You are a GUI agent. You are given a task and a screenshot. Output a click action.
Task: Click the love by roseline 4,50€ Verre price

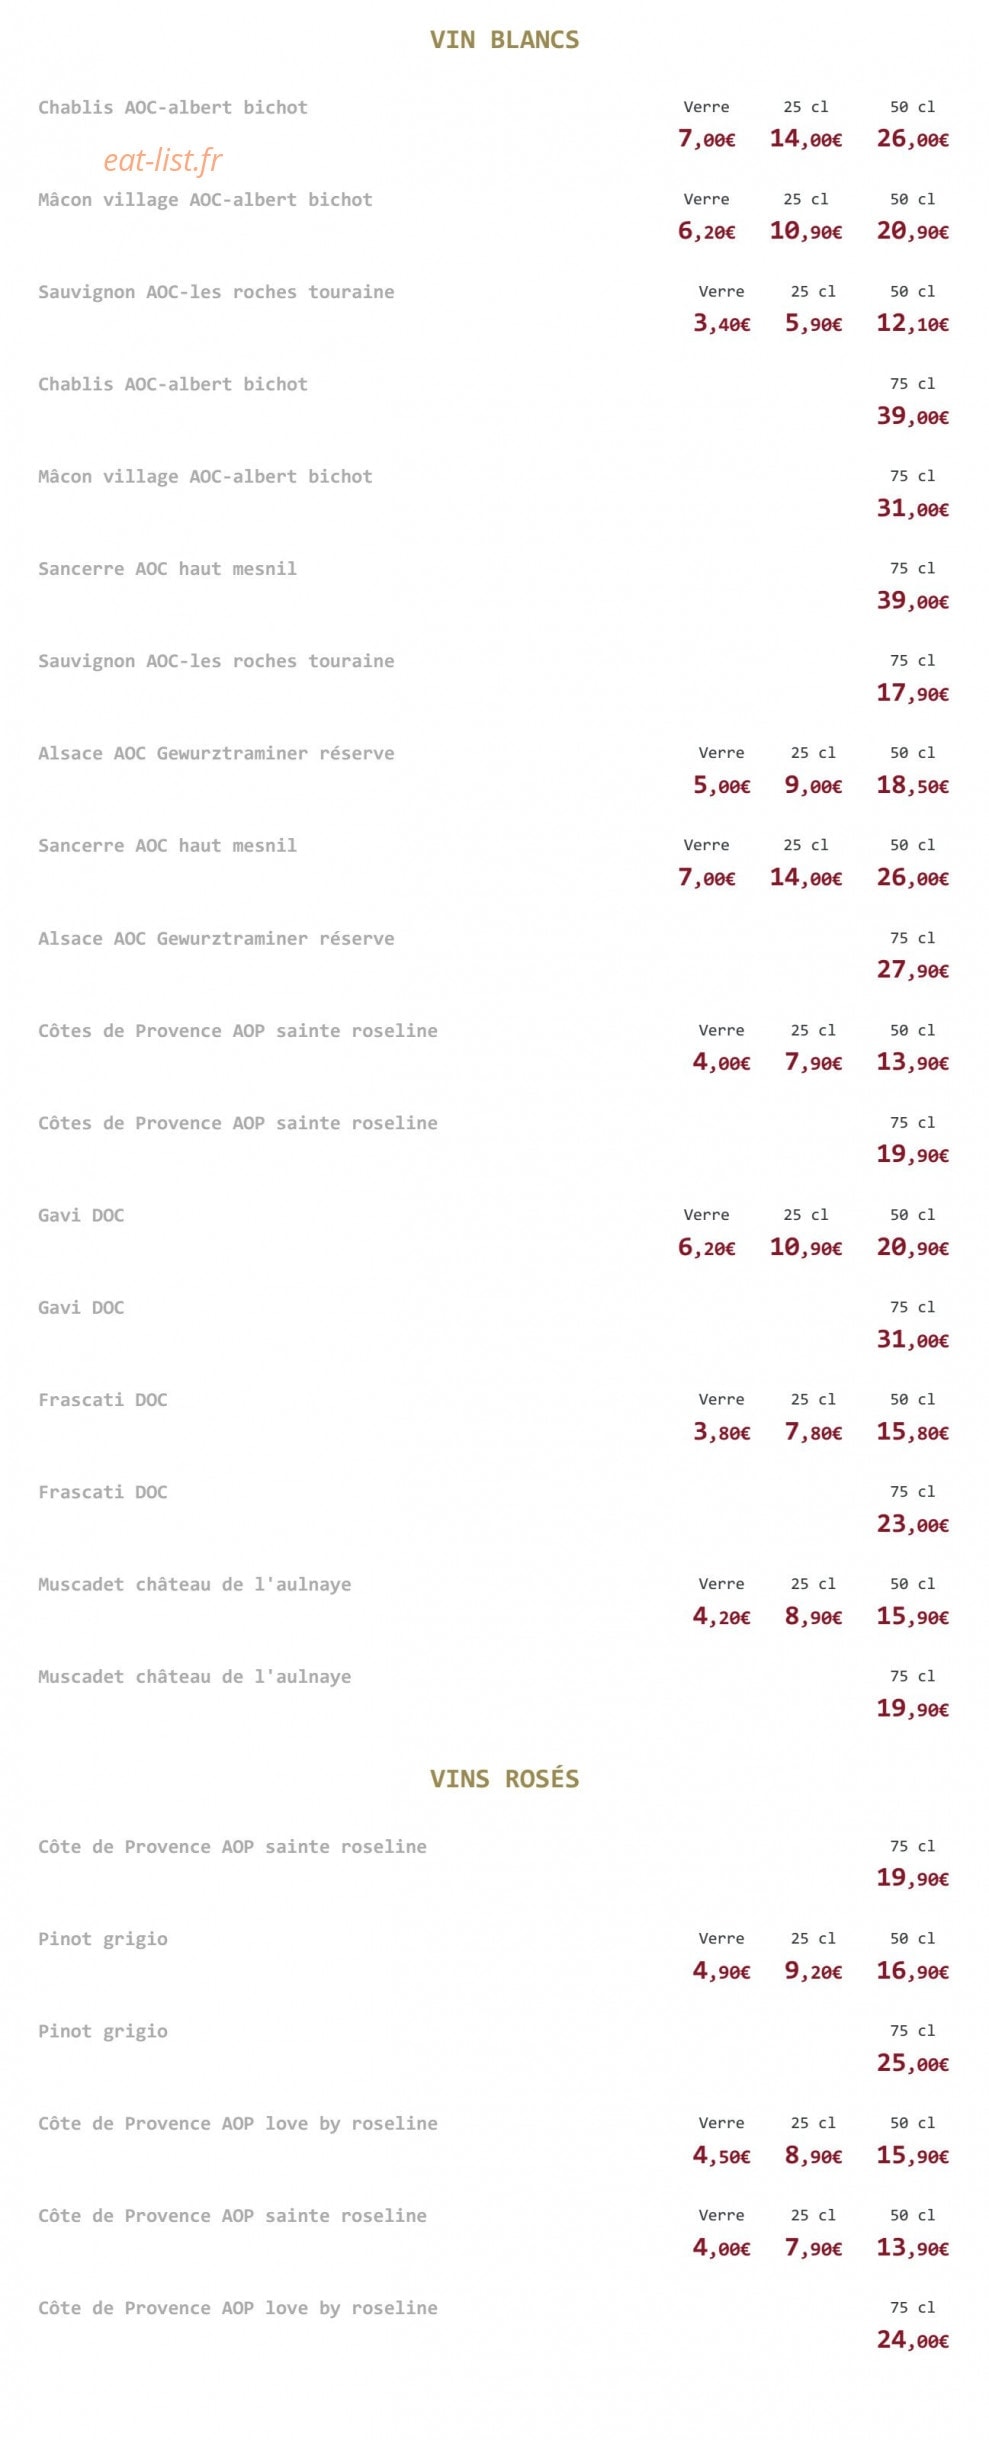(722, 2156)
